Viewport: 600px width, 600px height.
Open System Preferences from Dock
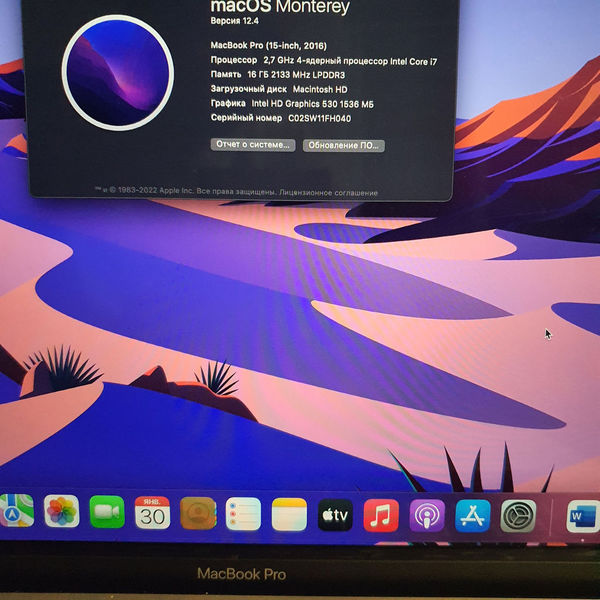click(x=518, y=516)
